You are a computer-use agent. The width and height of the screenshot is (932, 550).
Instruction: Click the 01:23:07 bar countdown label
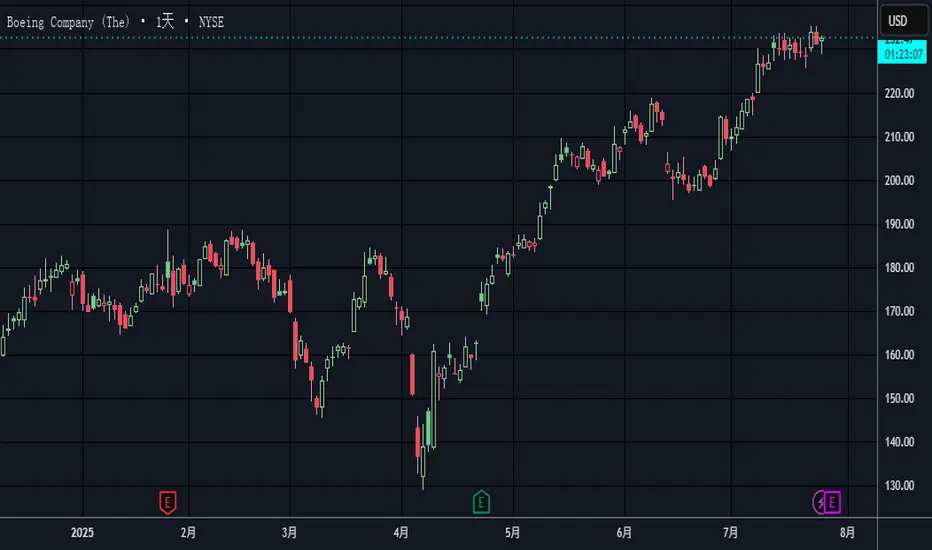(x=902, y=55)
